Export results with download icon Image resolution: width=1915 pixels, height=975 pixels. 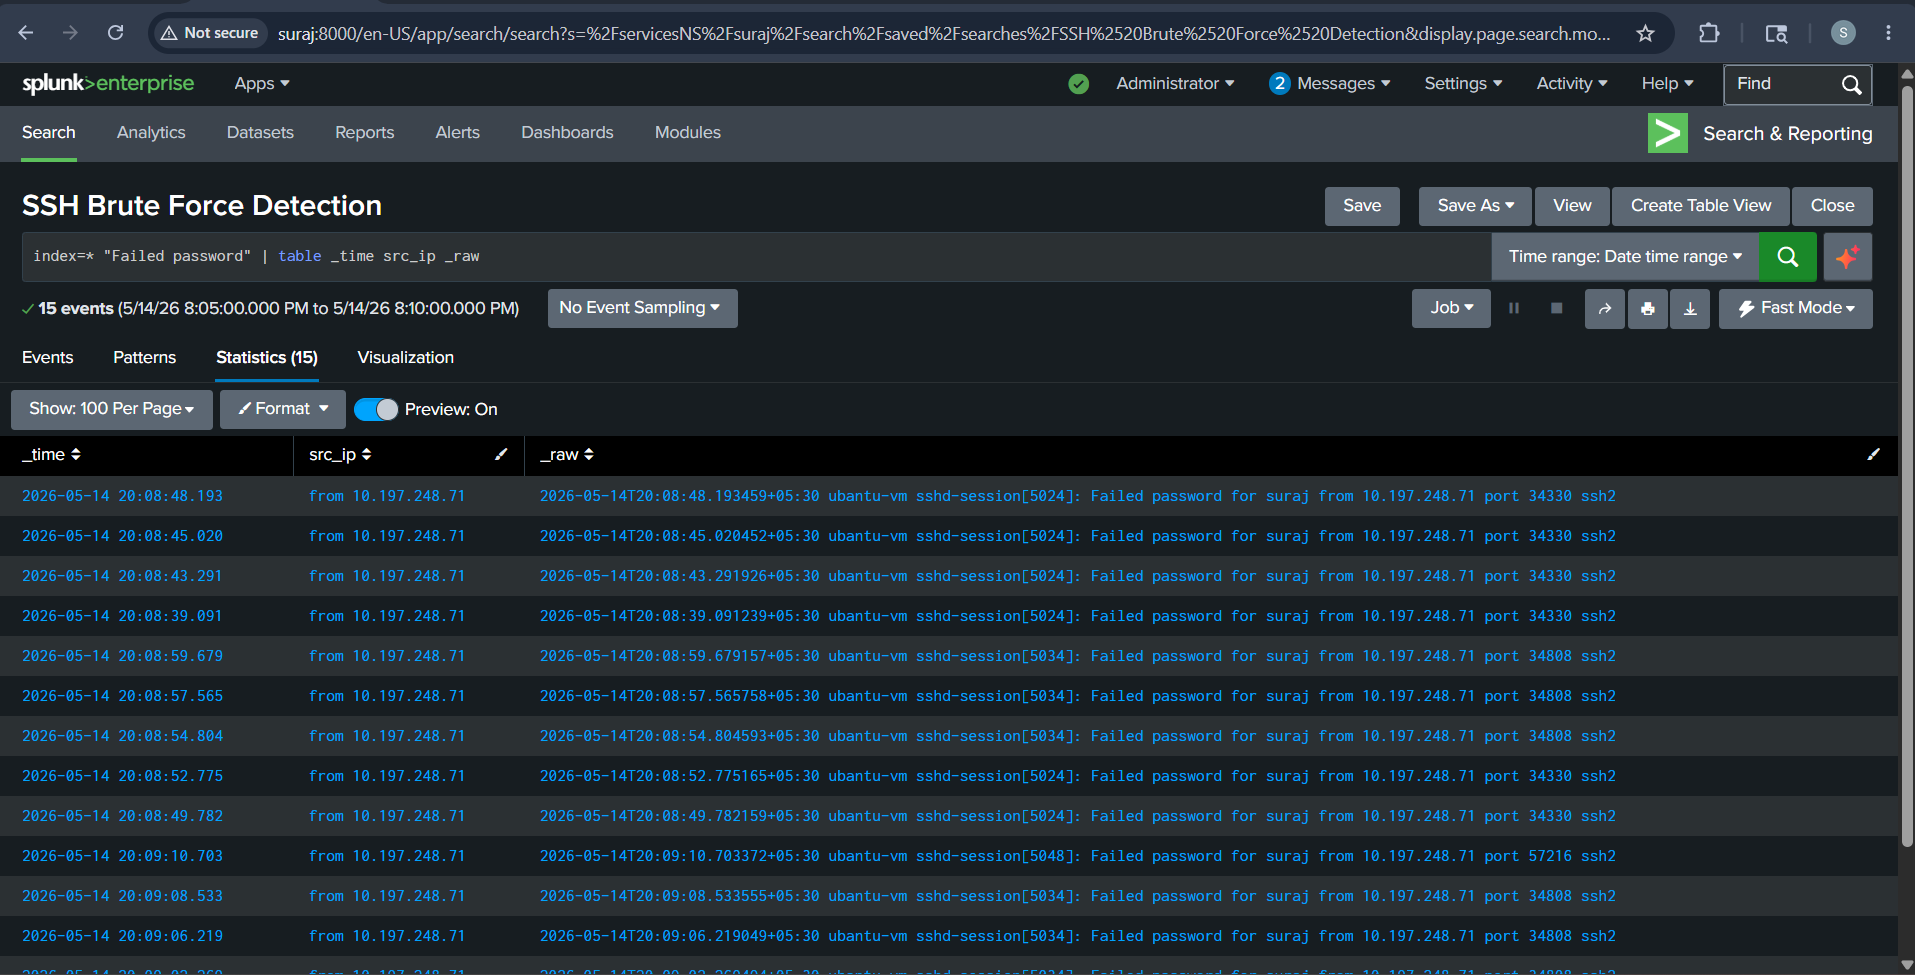pos(1690,309)
